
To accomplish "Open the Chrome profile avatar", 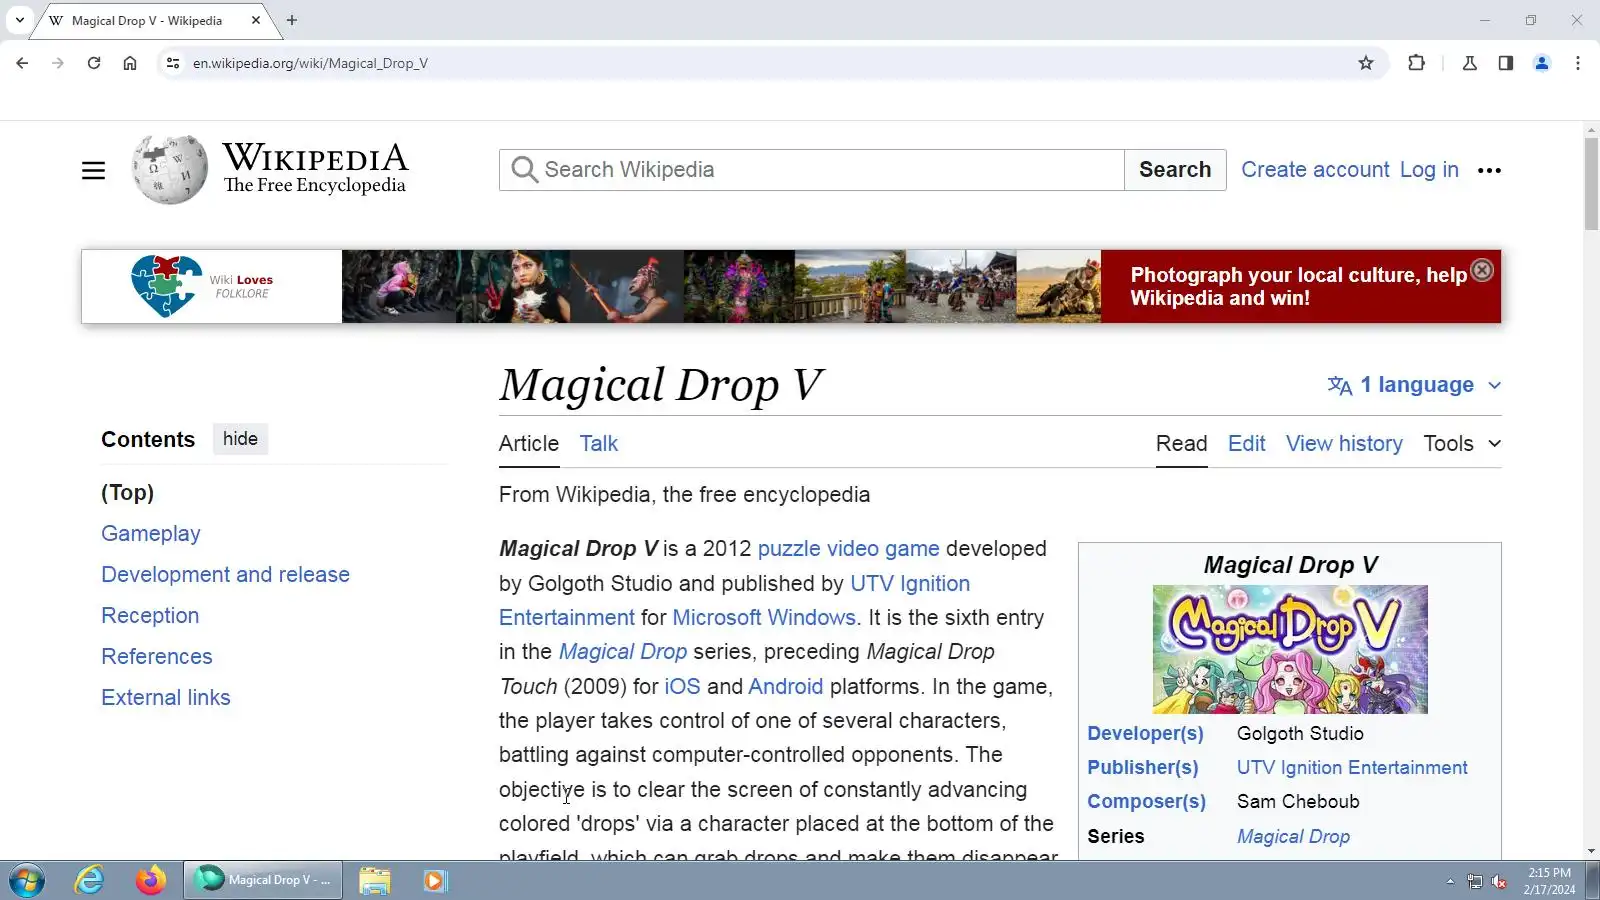I will 1542,63.
